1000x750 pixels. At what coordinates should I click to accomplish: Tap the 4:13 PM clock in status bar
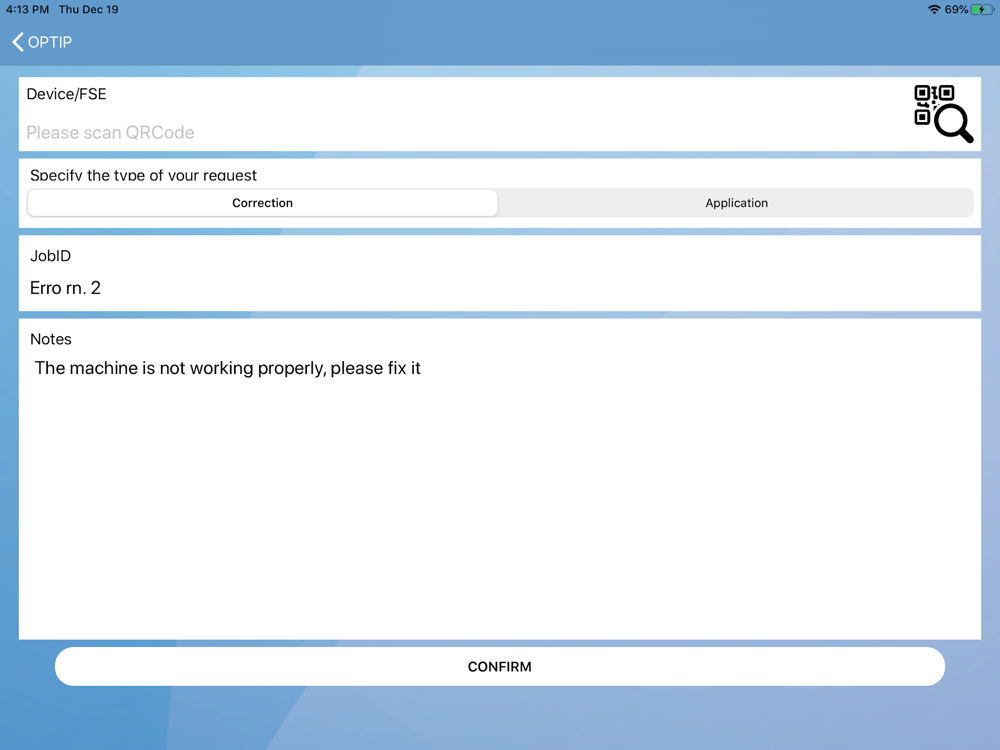pyautogui.click(x=27, y=10)
